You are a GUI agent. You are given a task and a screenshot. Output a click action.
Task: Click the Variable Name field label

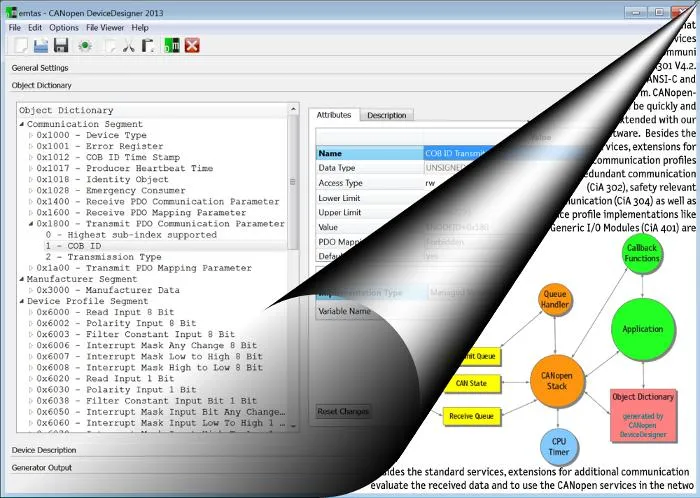344,311
